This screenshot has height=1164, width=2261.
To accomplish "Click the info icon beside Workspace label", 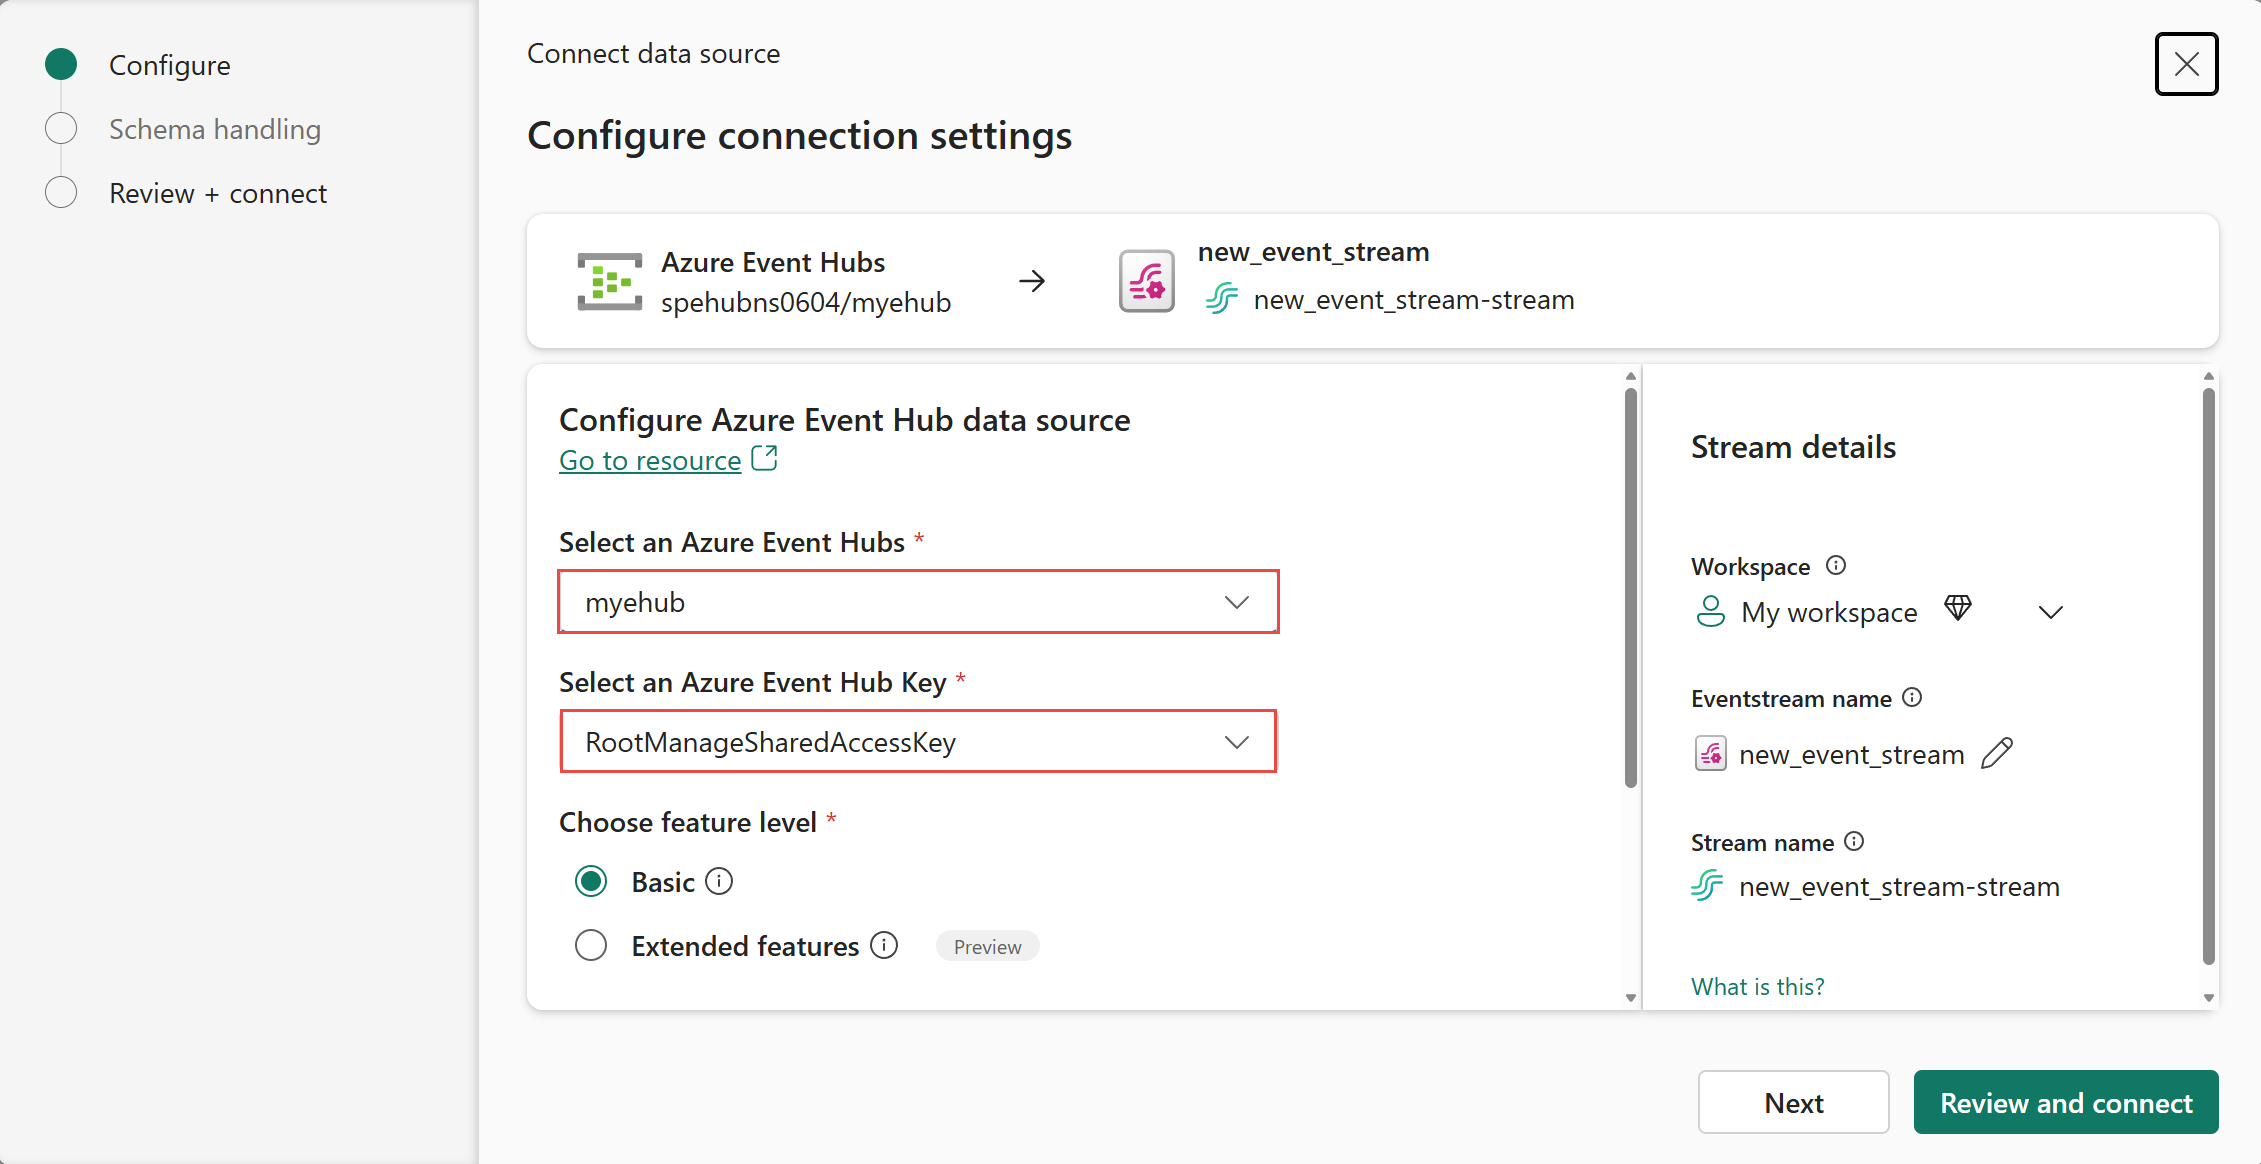I will click(x=1836, y=566).
